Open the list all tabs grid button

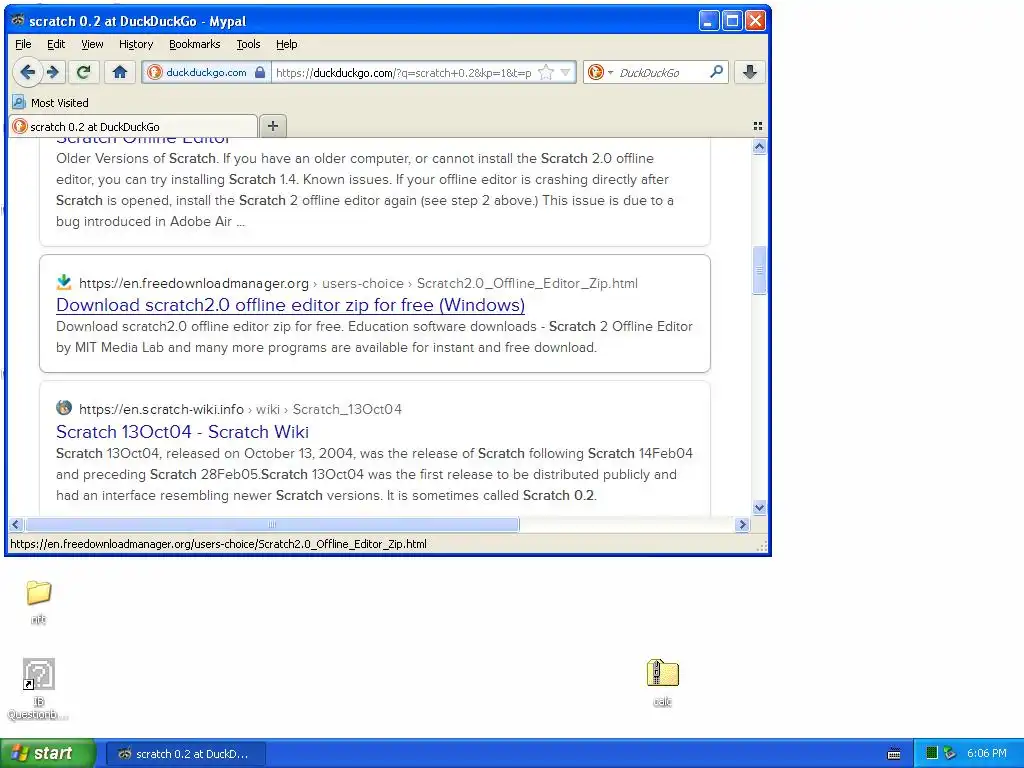click(758, 126)
